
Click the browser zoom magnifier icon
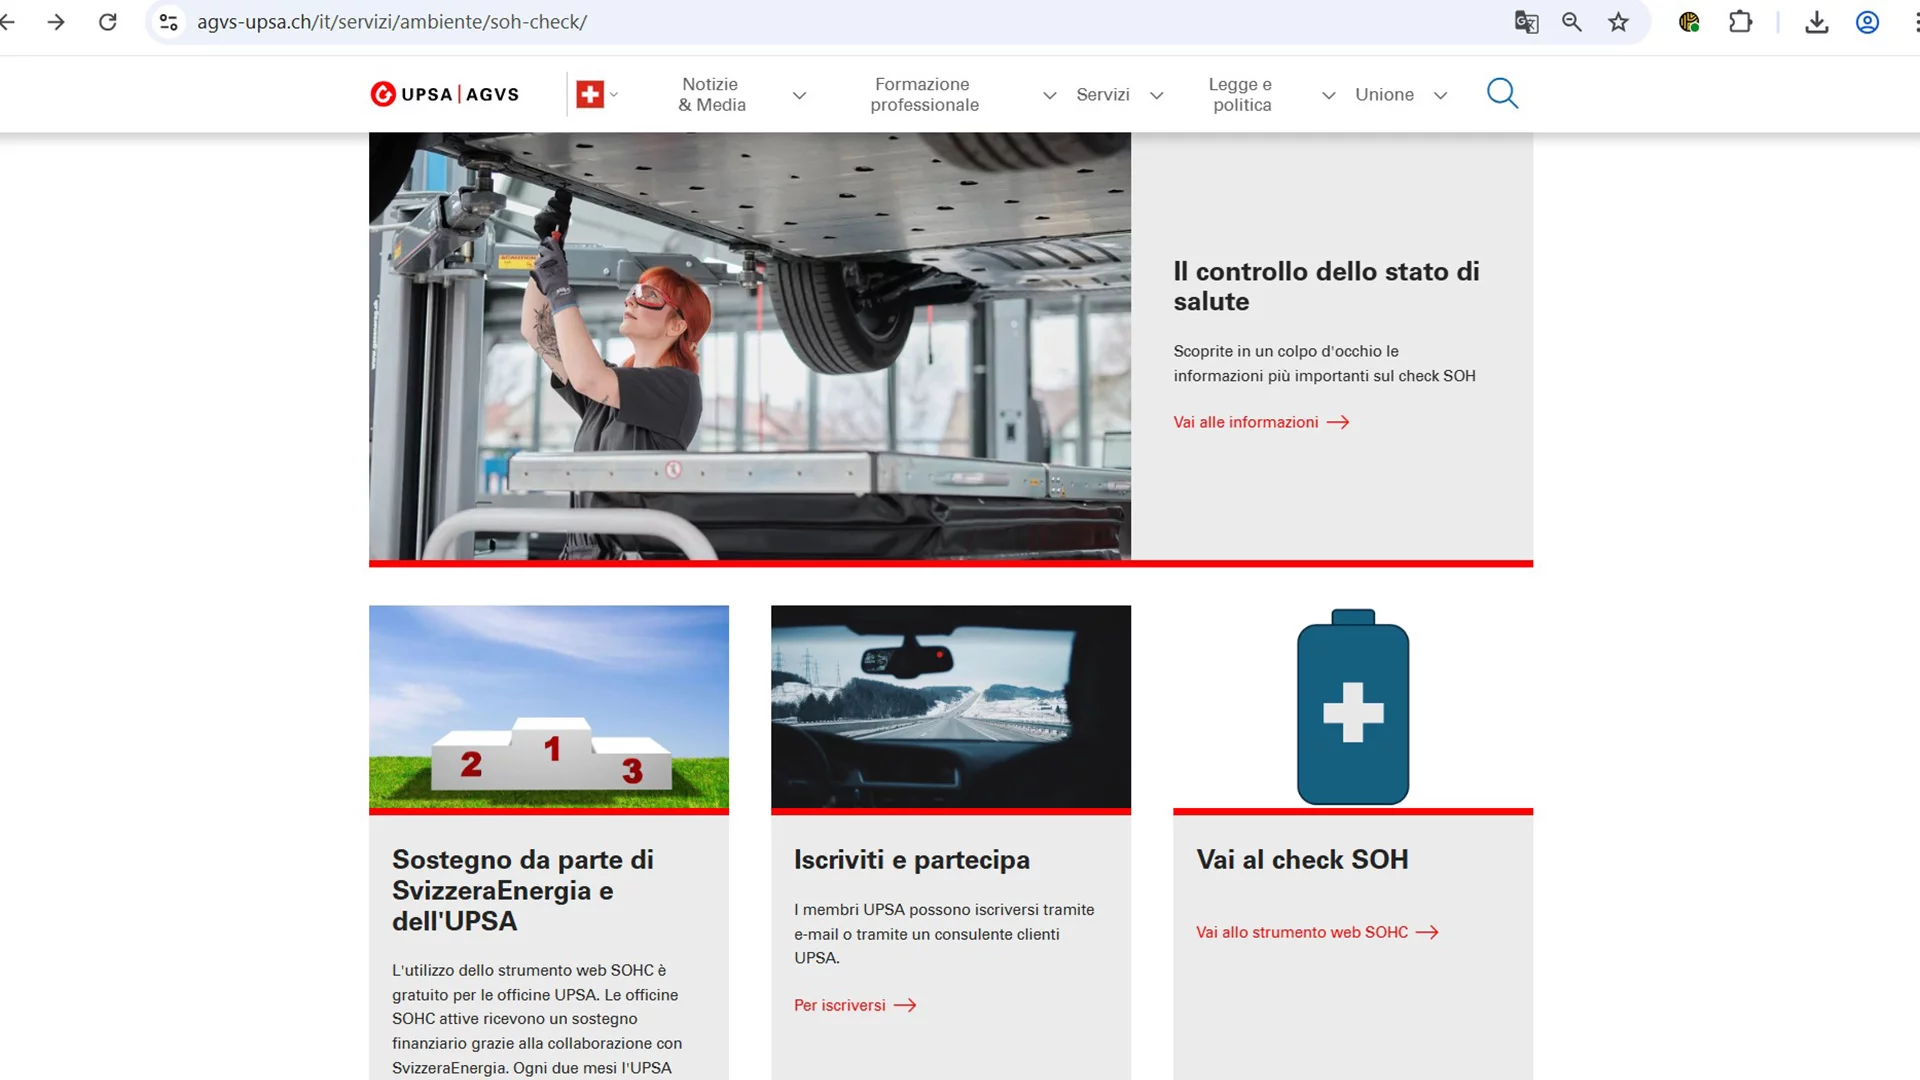(1572, 22)
